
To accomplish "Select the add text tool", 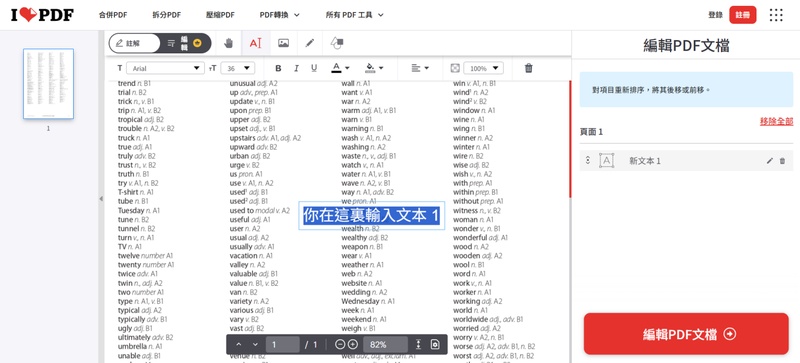I will point(256,43).
